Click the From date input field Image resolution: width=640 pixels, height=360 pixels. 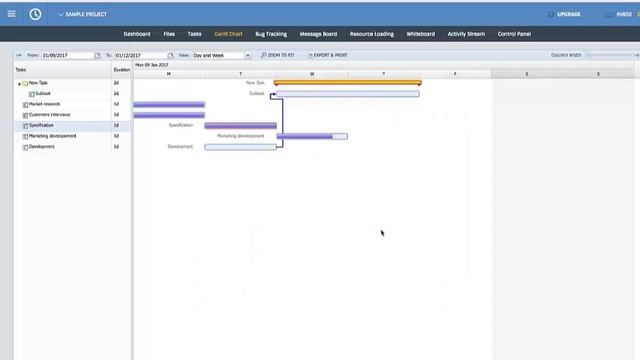point(67,55)
